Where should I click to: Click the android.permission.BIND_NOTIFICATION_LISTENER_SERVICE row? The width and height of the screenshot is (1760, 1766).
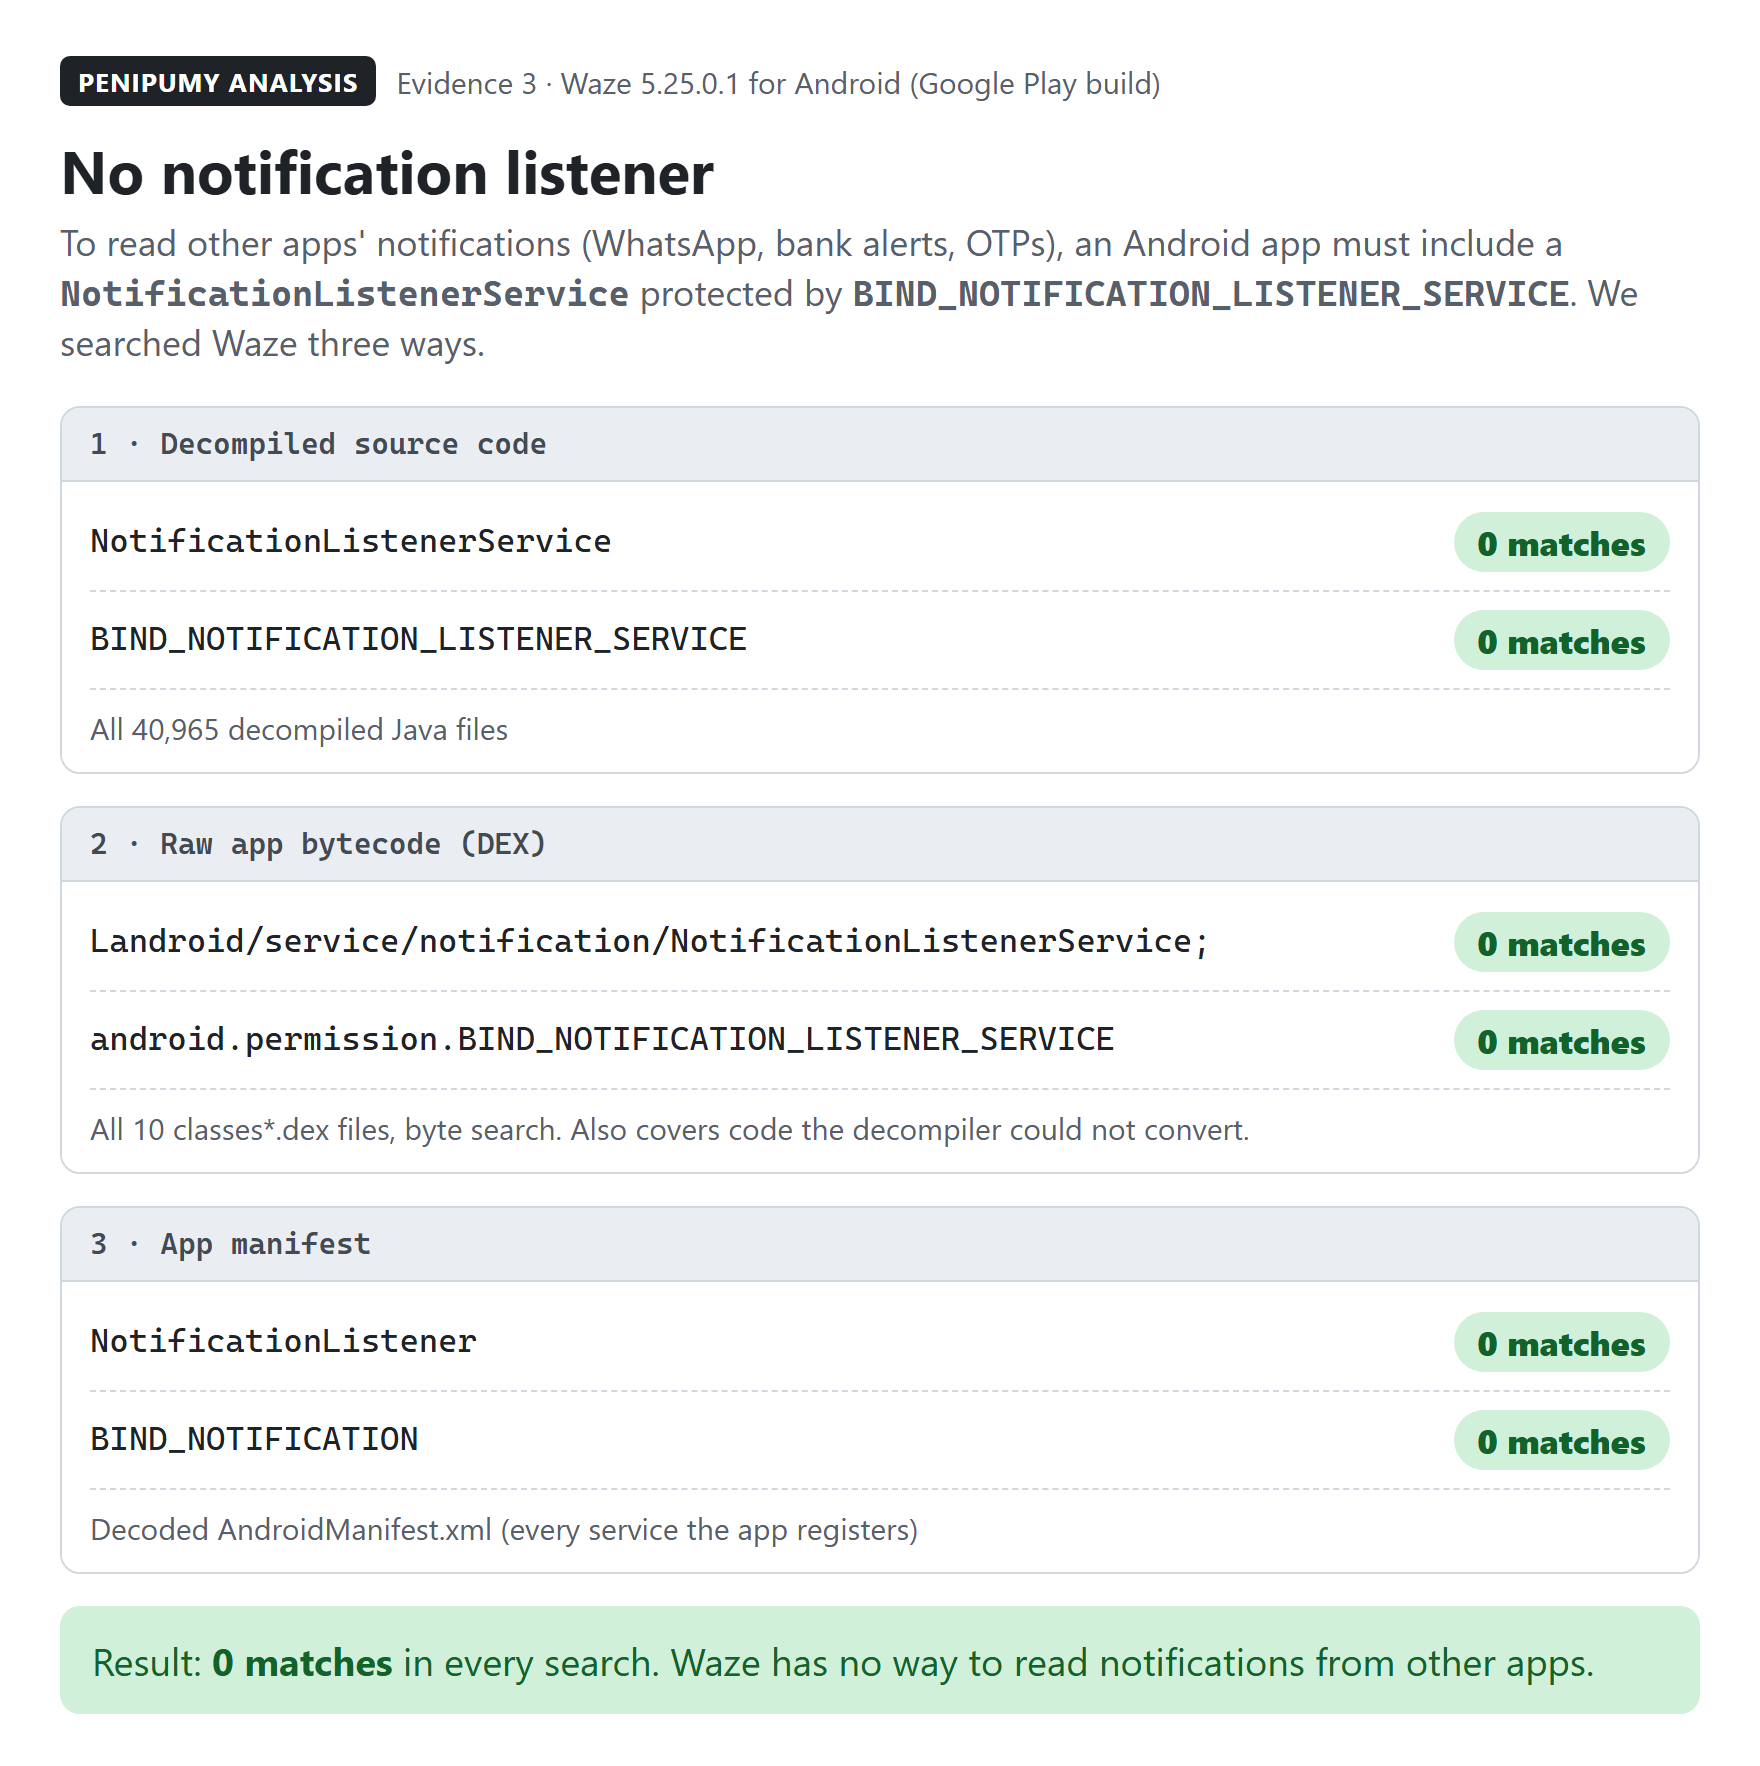coord(880,1040)
